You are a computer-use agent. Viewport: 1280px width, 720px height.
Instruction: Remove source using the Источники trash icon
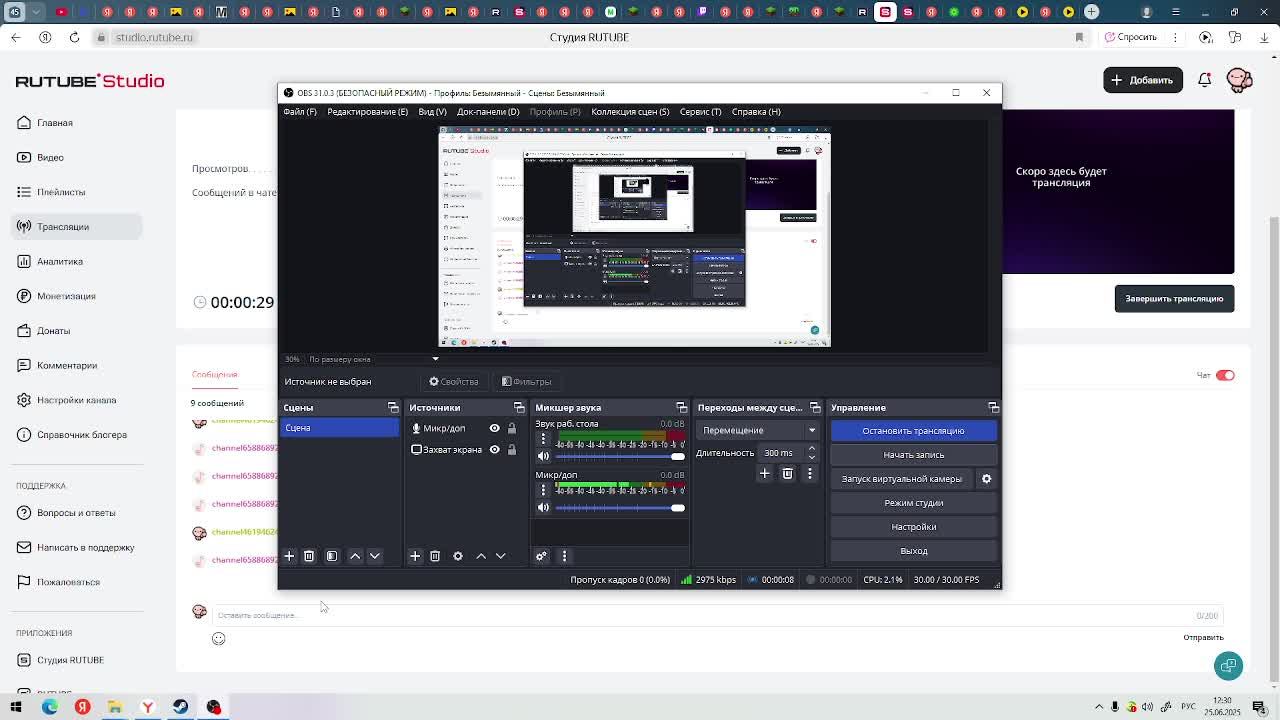tap(435, 556)
